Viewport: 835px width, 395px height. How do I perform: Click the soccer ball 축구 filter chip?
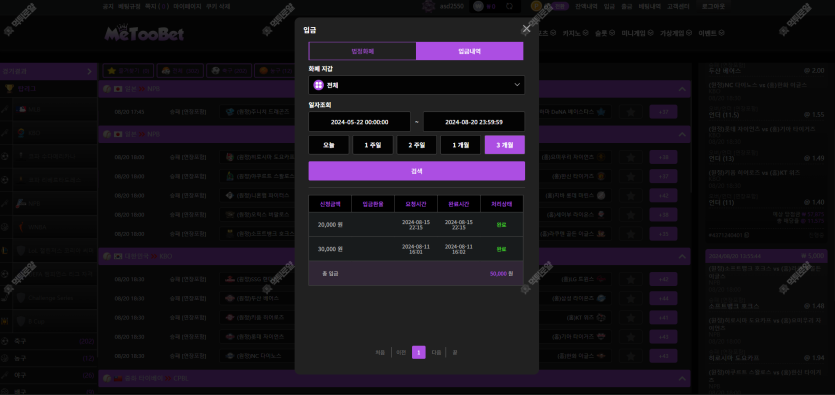coord(228,71)
